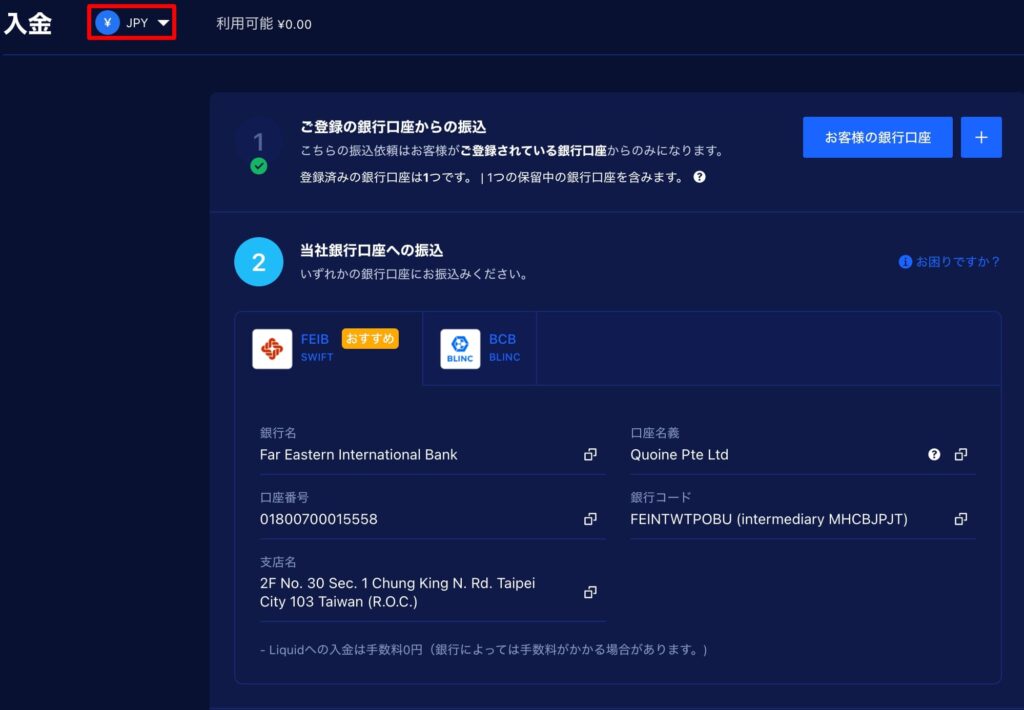
Task: Select the FEIB SWIFT tab
Action: (x=329, y=348)
